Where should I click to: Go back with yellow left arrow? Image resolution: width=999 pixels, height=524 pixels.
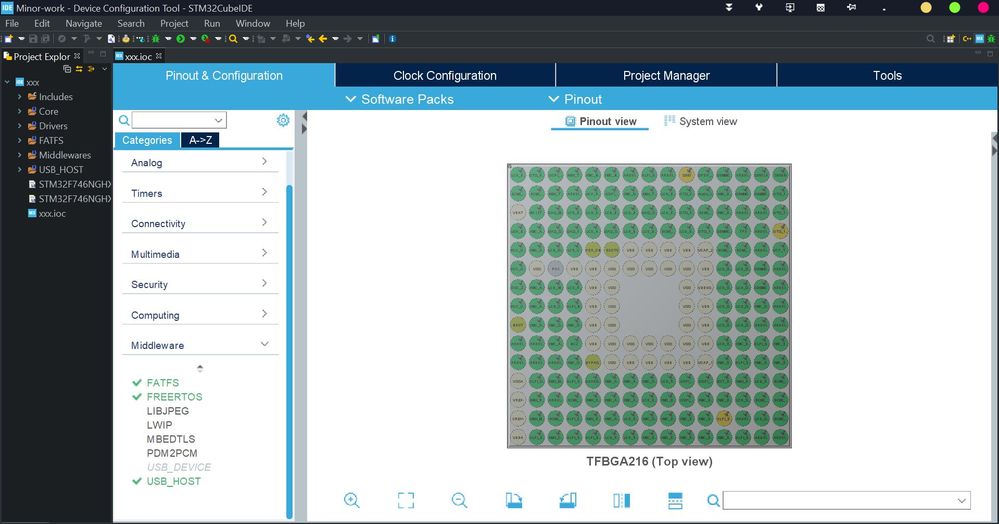click(x=323, y=39)
